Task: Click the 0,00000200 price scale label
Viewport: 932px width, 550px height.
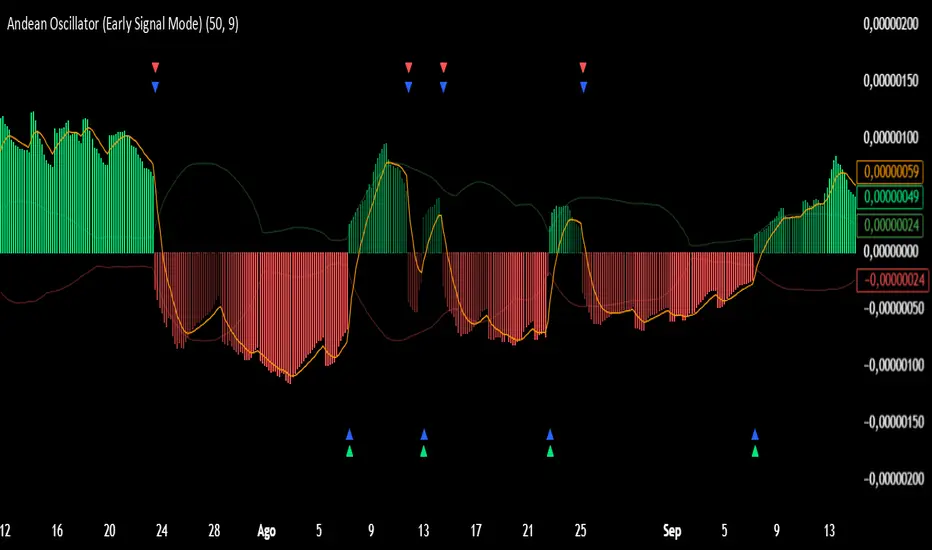Action: 891,24
